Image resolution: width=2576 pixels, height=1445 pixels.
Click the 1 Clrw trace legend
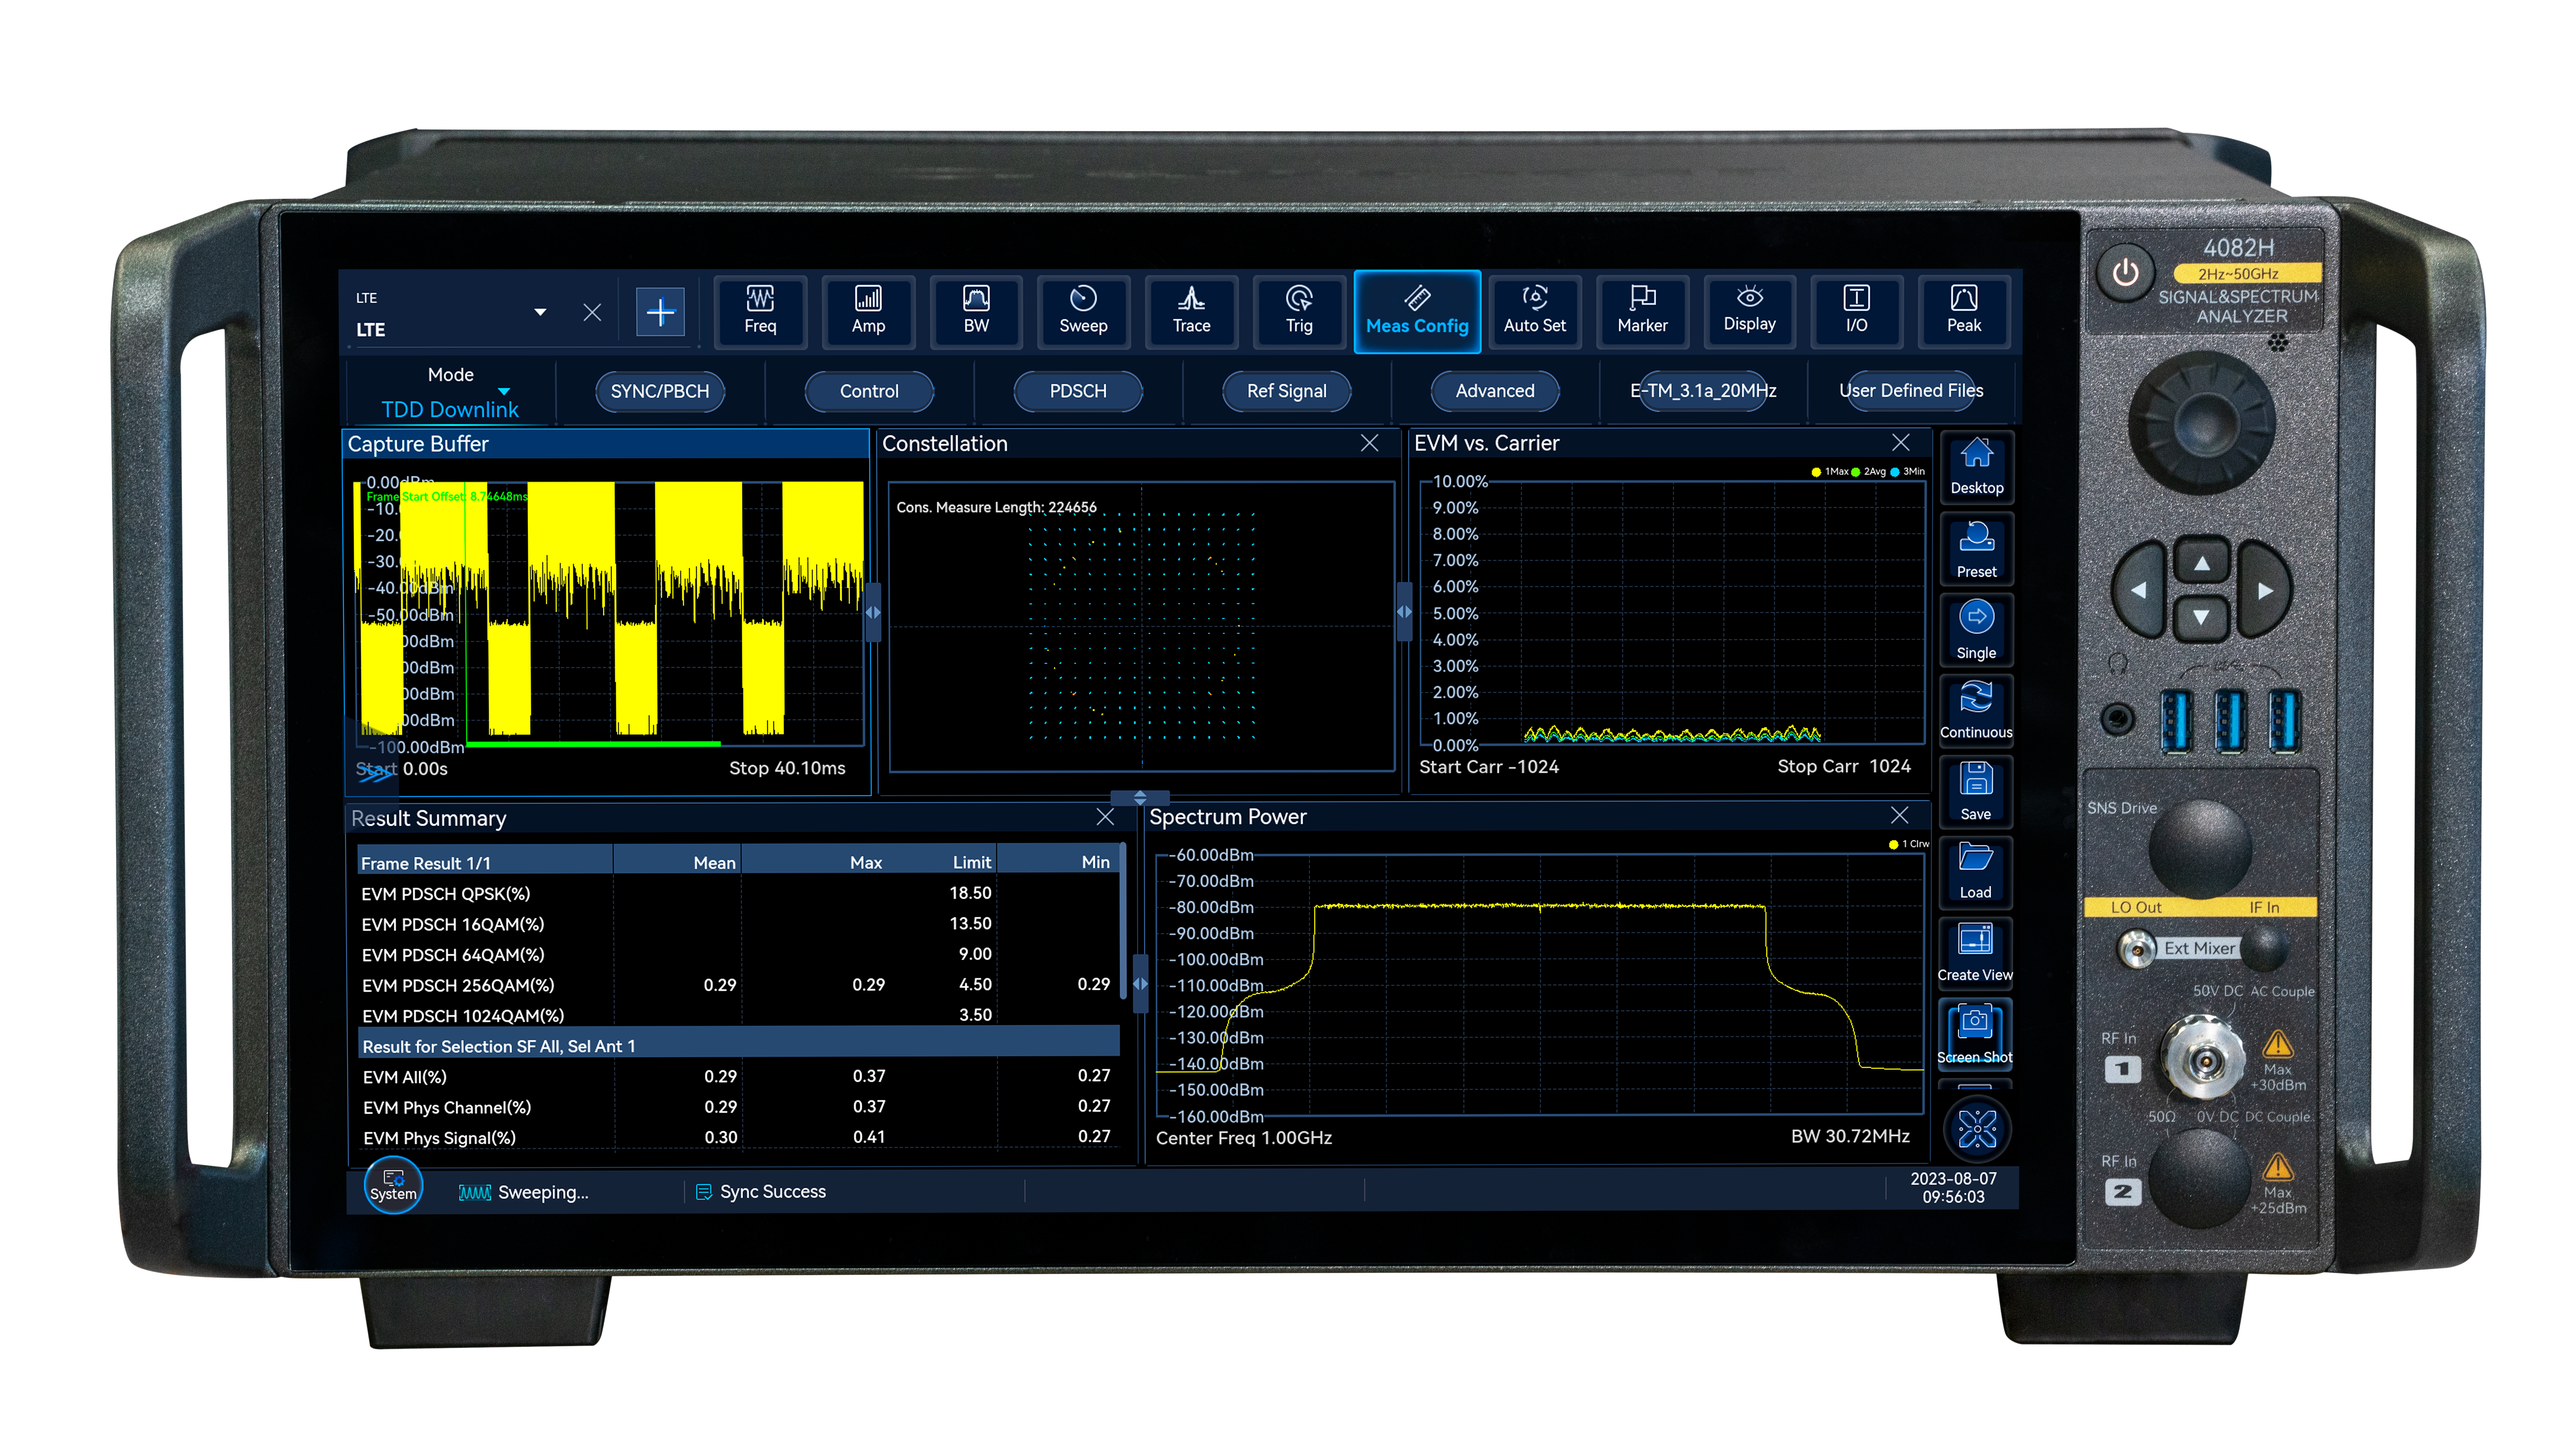click(x=1909, y=844)
